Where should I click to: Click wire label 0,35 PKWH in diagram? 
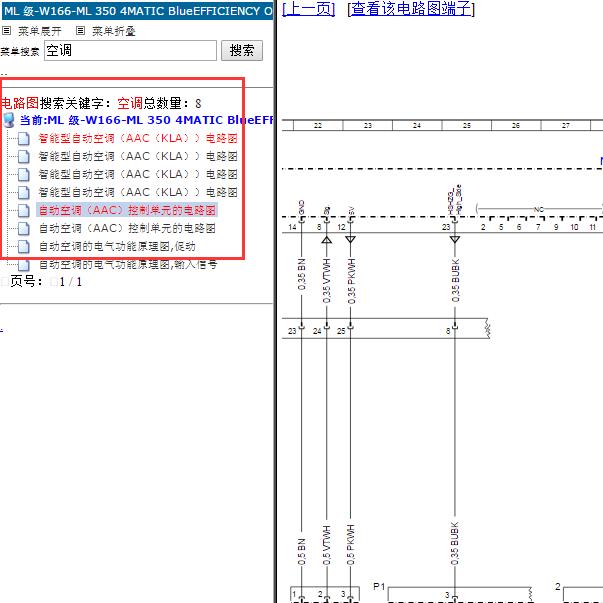point(351,280)
